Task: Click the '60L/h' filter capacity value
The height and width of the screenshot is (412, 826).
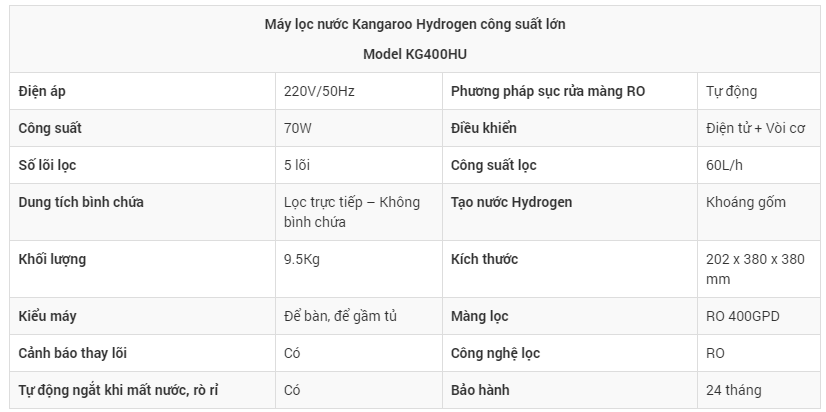Action: coord(726,165)
